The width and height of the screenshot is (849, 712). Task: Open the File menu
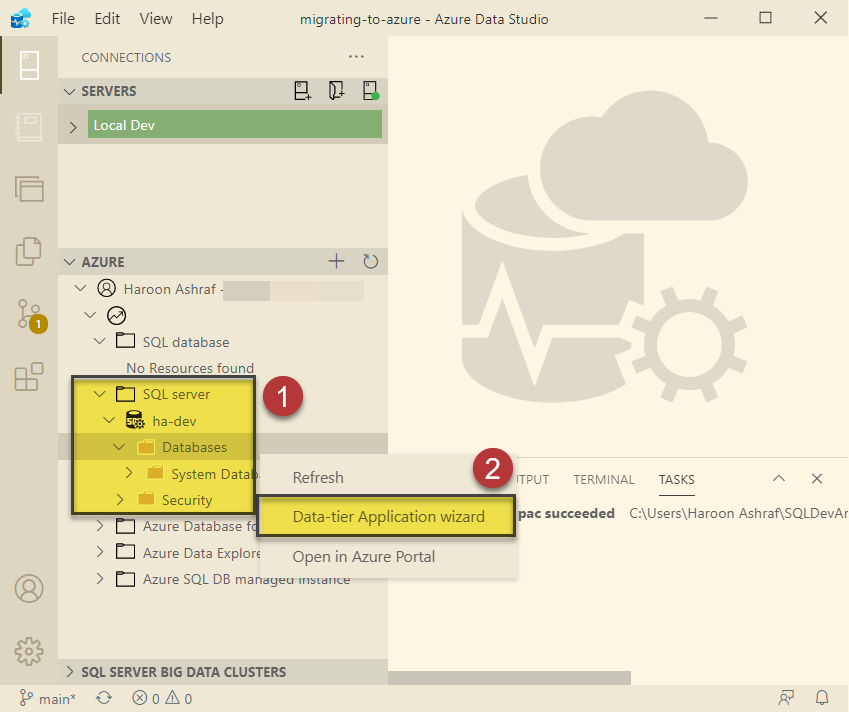[63, 19]
